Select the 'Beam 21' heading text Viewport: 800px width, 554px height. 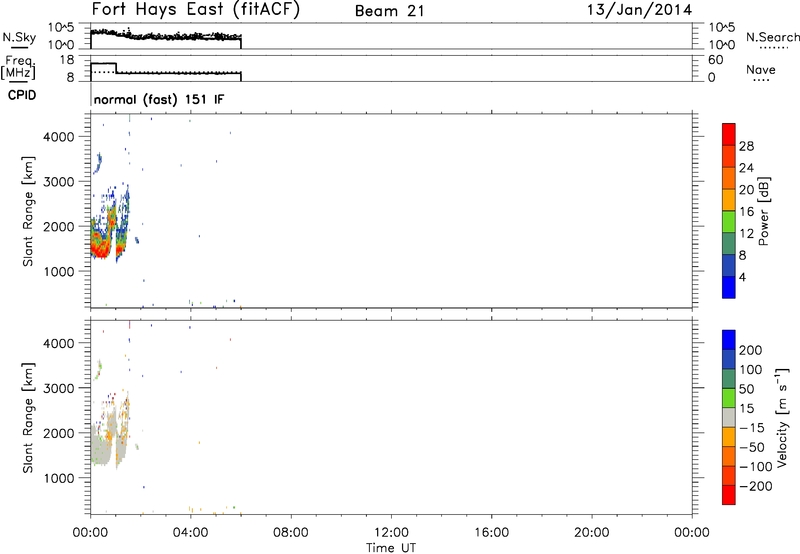click(x=389, y=11)
